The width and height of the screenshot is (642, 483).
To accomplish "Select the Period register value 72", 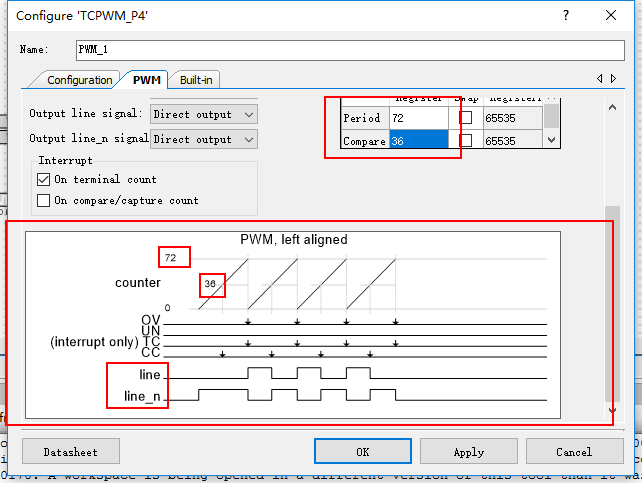I will 417,118.
